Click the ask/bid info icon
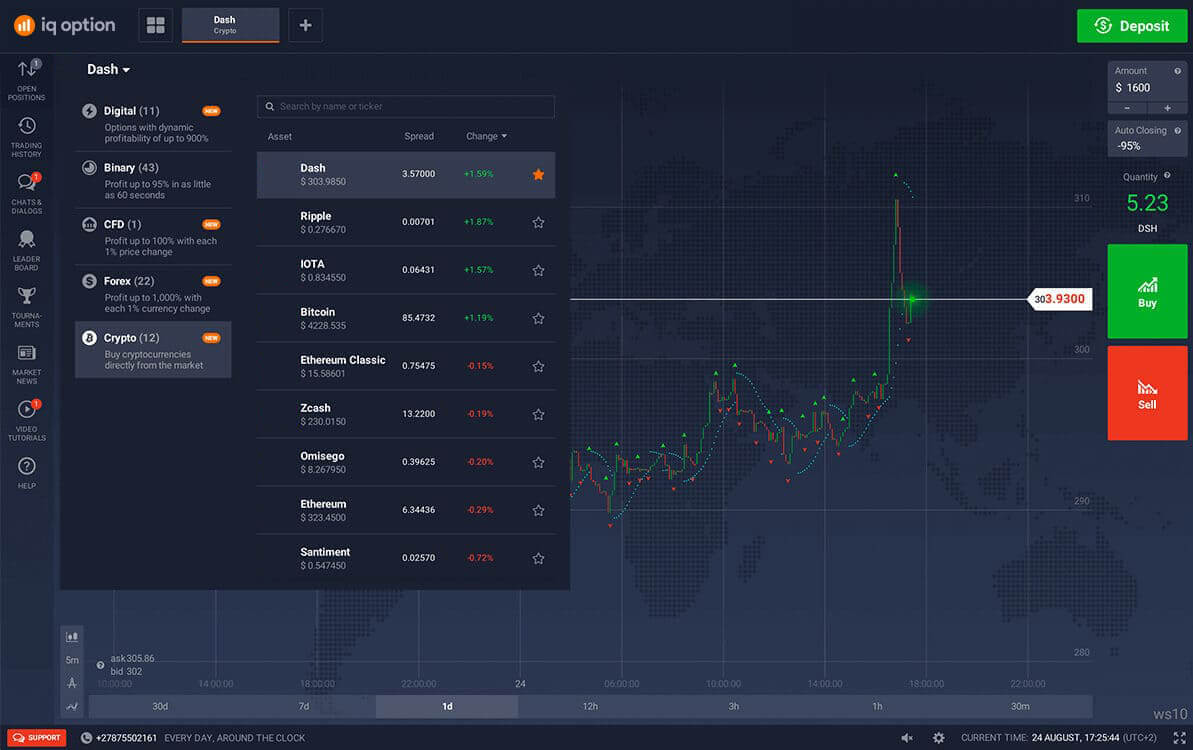This screenshot has width=1193, height=750. tap(100, 665)
